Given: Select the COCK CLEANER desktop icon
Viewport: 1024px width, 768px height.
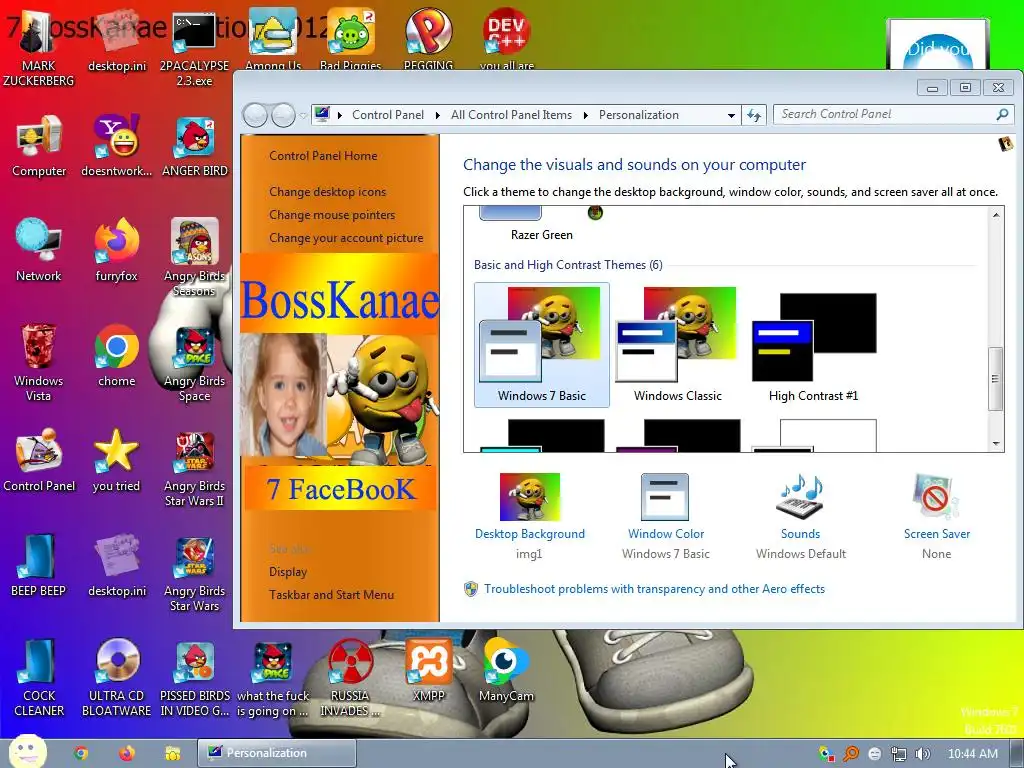Looking at the screenshot, I should [x=39, y=677].
